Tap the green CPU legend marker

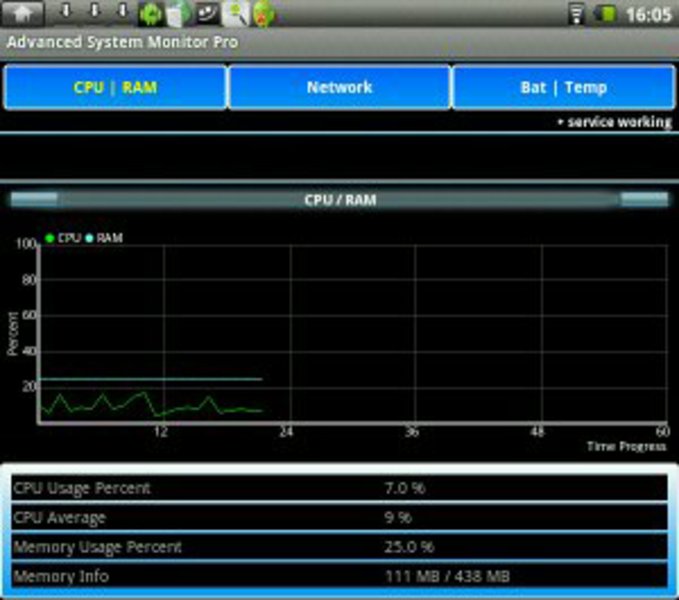(49, 238)
